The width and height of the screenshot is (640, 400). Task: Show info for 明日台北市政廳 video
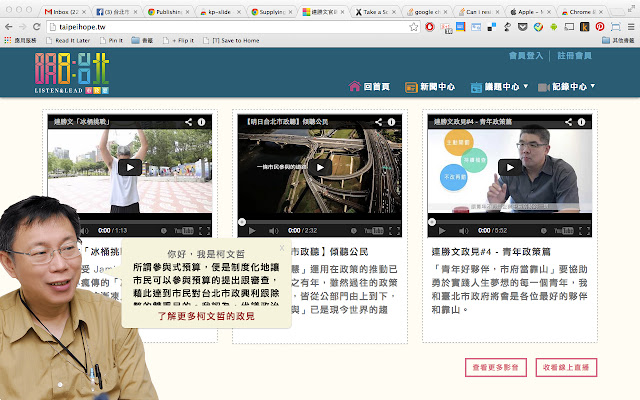[391, 122]
